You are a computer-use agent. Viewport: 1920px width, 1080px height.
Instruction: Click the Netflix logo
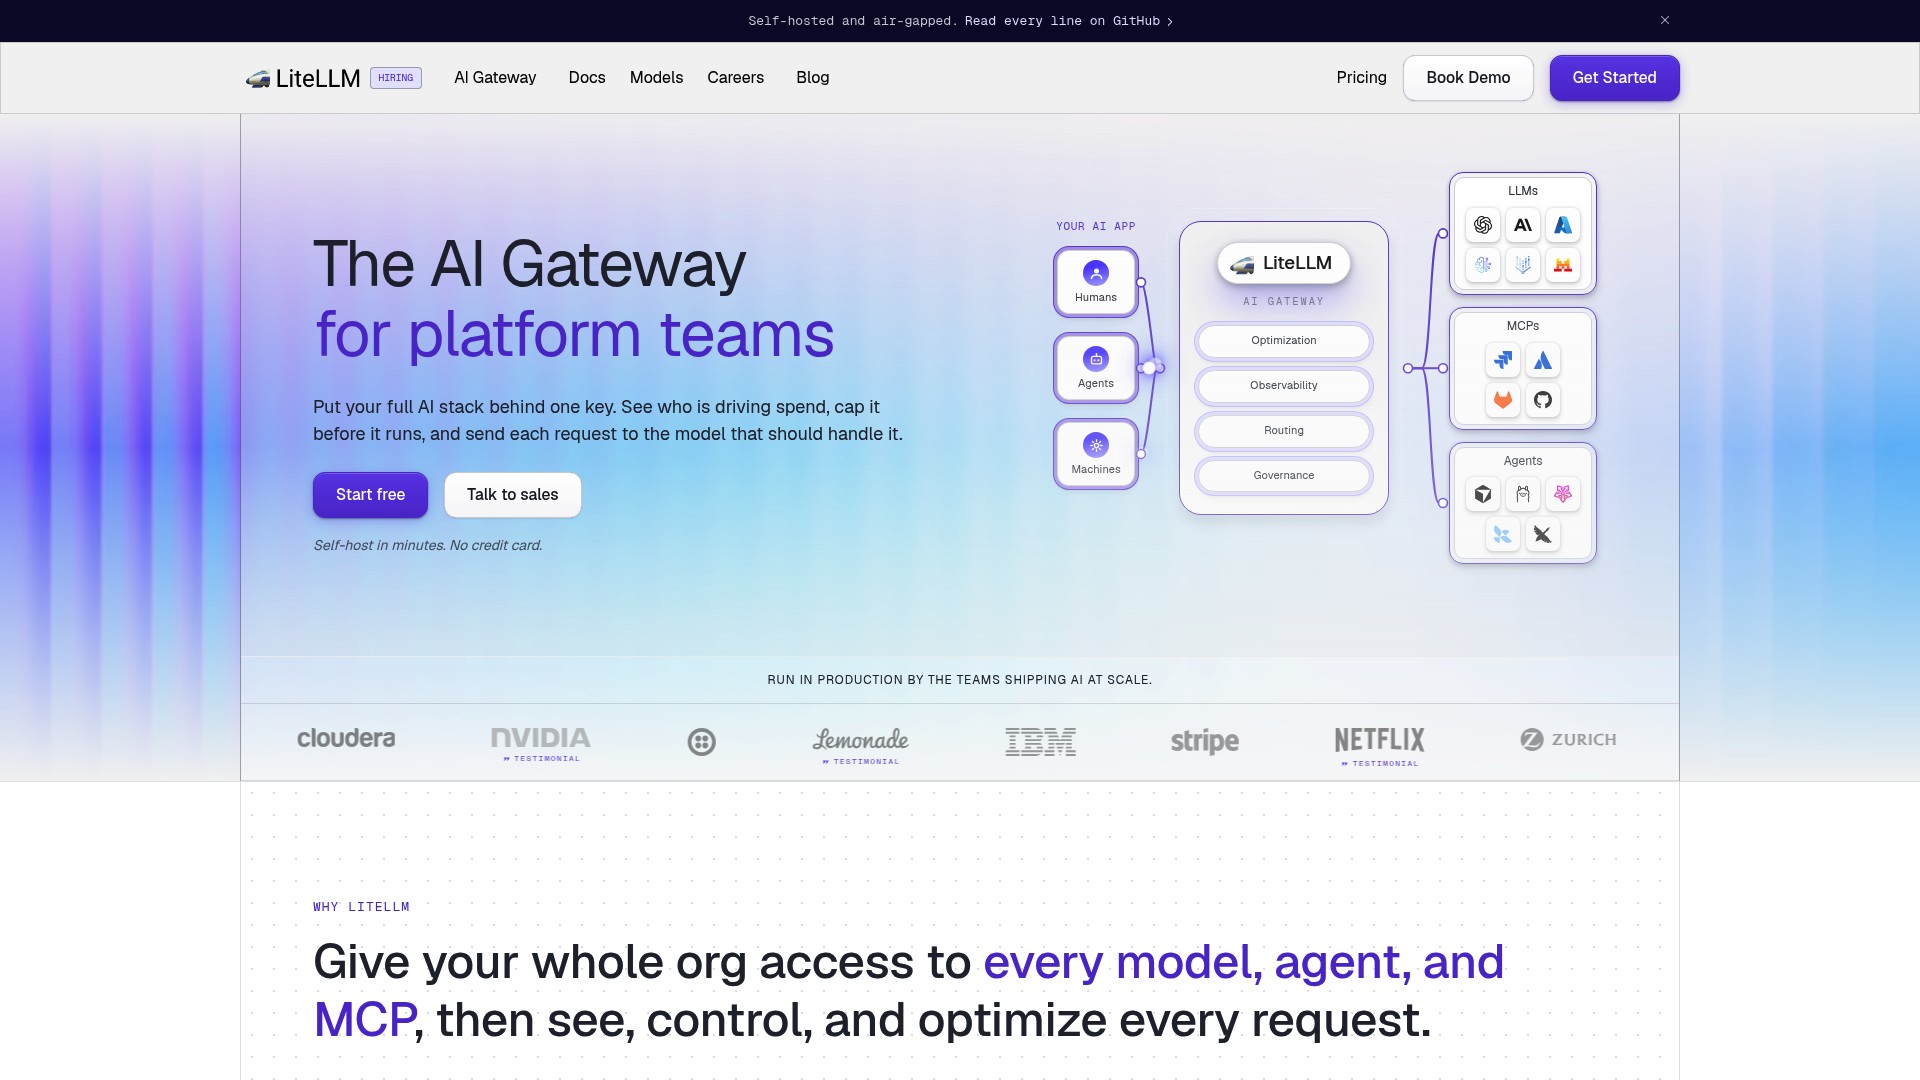pyautogui.click(x=1380, y=740)
